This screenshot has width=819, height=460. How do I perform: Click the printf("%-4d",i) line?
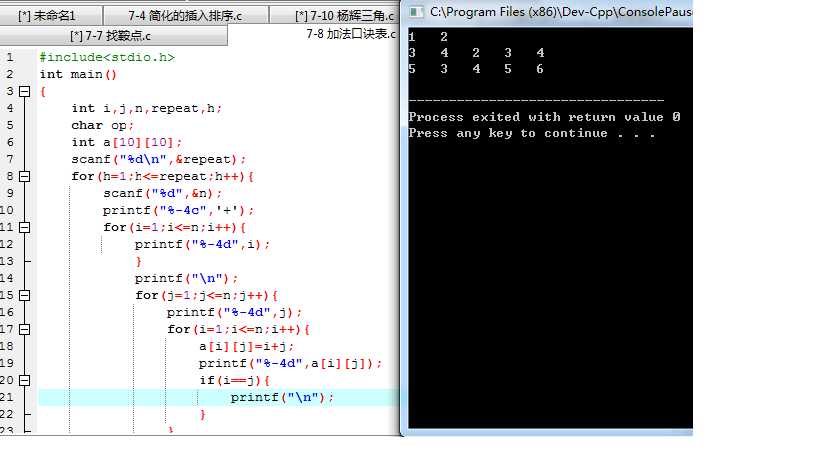click(x=202, y=244)
